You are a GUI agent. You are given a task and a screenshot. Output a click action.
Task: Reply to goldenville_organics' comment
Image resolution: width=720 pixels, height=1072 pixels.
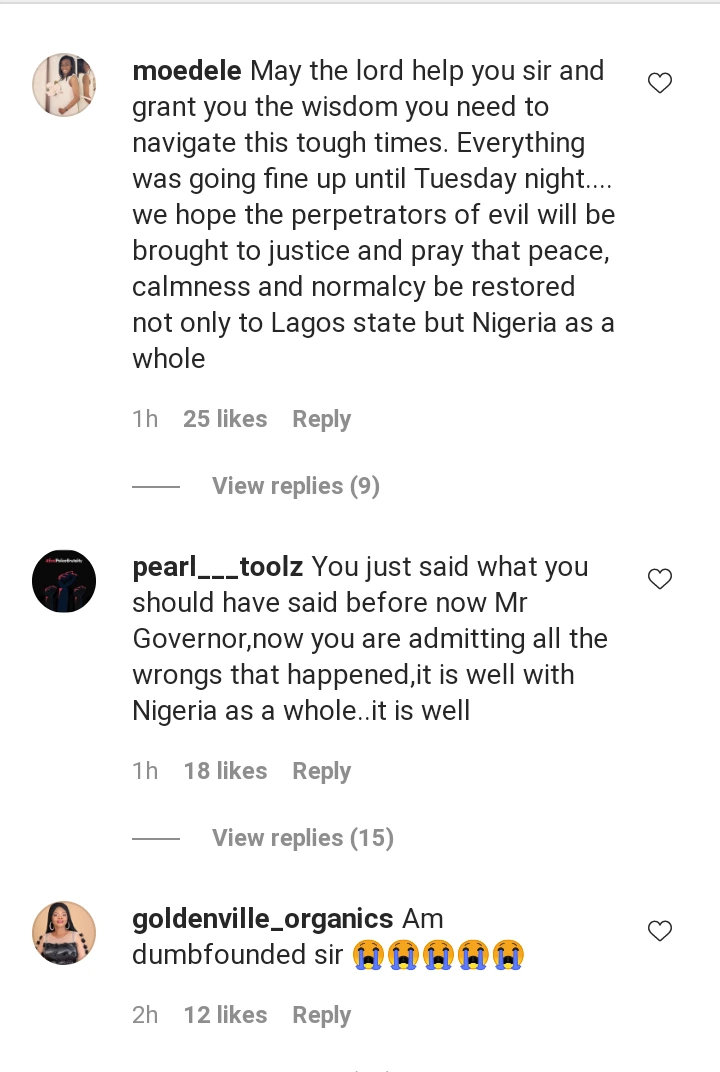tap(321, 1015)
